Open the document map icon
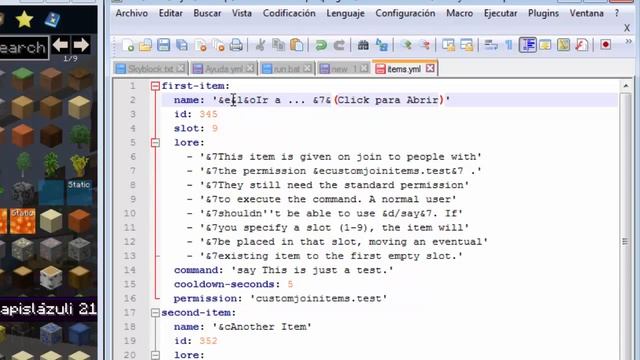Screen dimensions: 640x360 563,45
